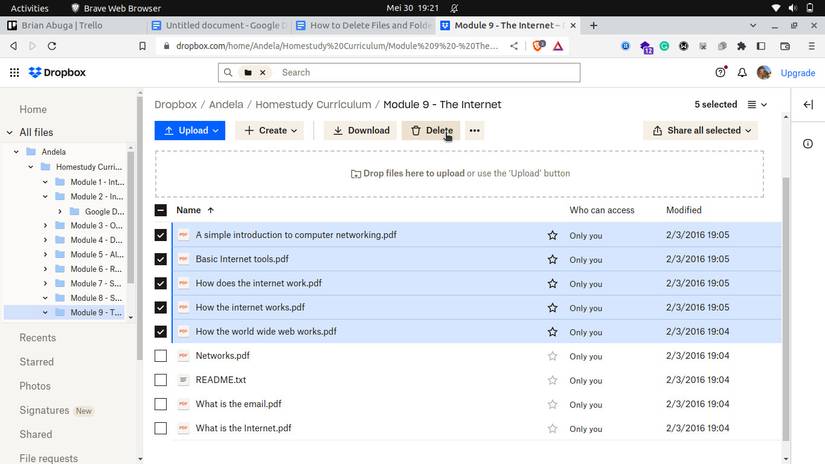
Task: Star README.txt
Action: (x=552, y=380)
